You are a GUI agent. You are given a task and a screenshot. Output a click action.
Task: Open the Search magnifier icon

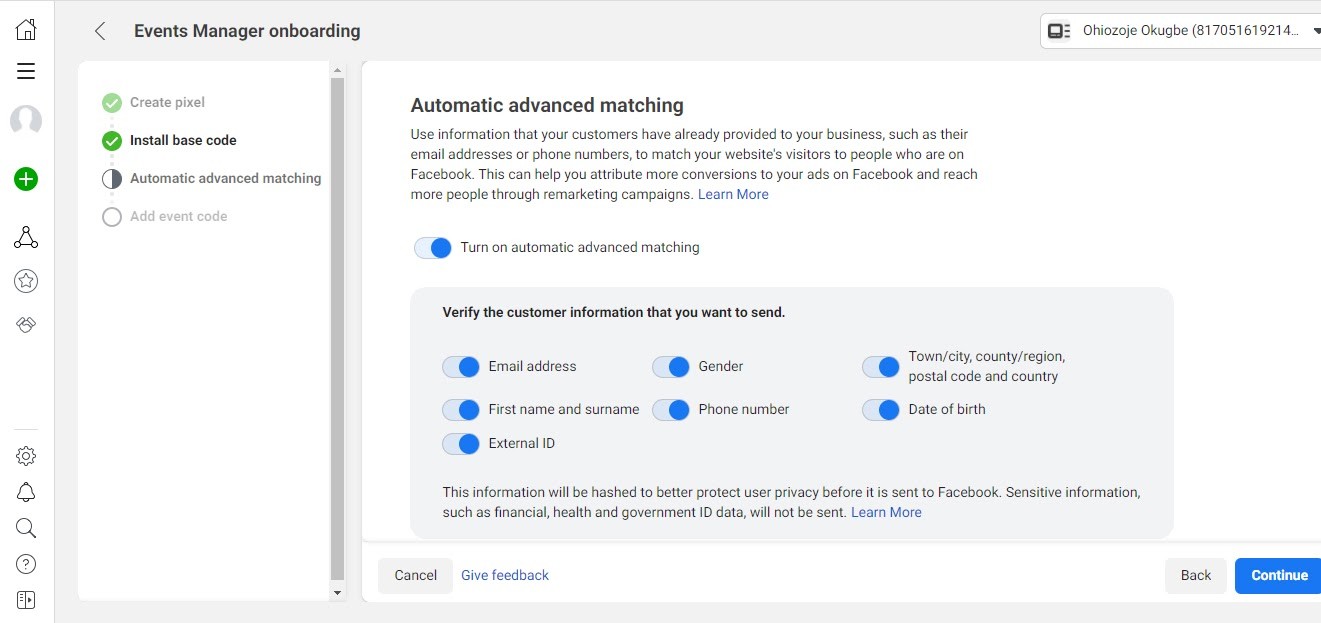tap(26, 527)
